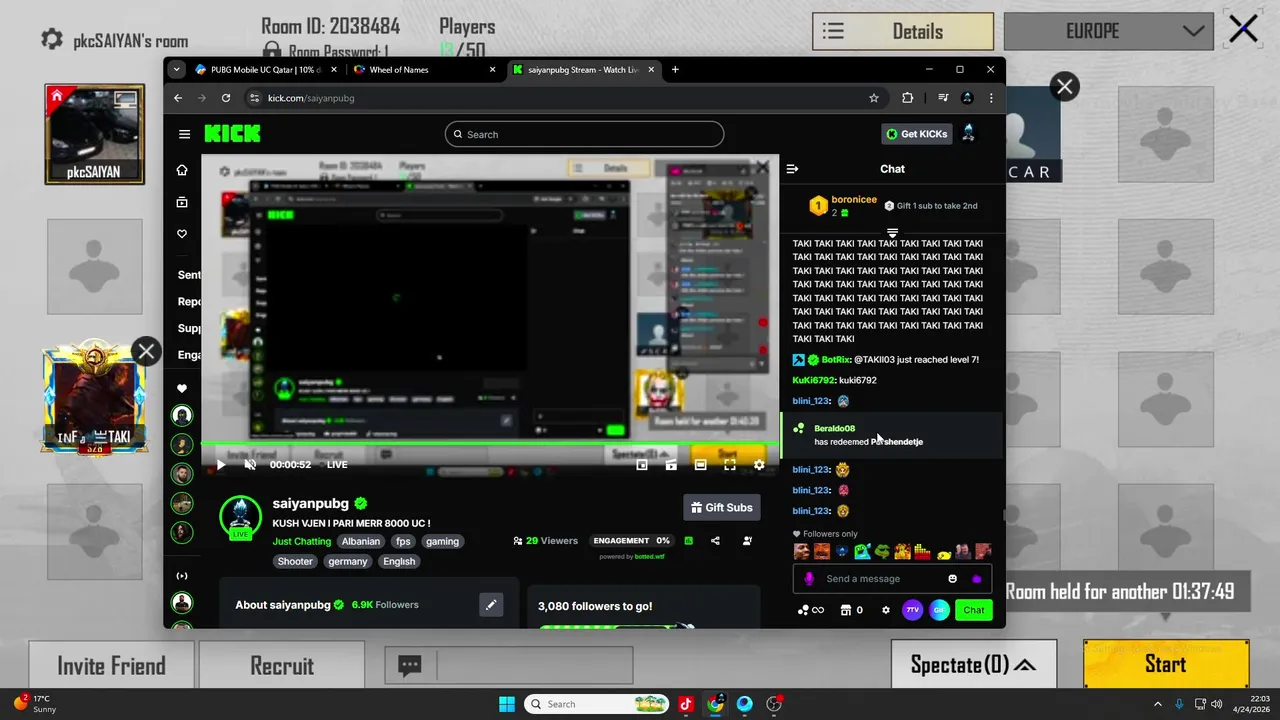Click the Recruit button

[x=282, y=666]
